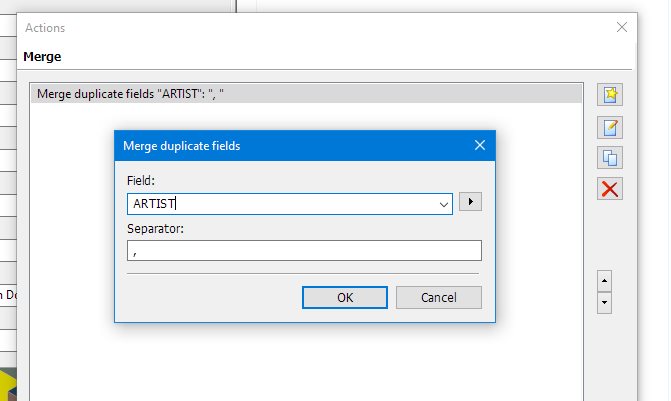Click the Separator input field
Screen dimensions: 671x401
click(x=304, y=250)
